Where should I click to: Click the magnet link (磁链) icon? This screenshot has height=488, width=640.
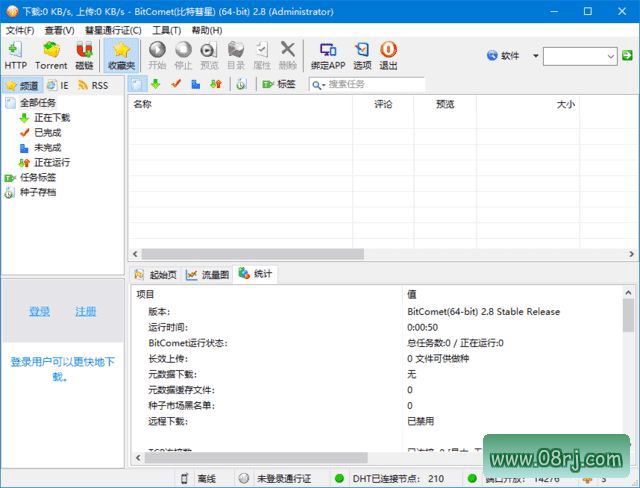pyautogui.click(x=84, y=55)
